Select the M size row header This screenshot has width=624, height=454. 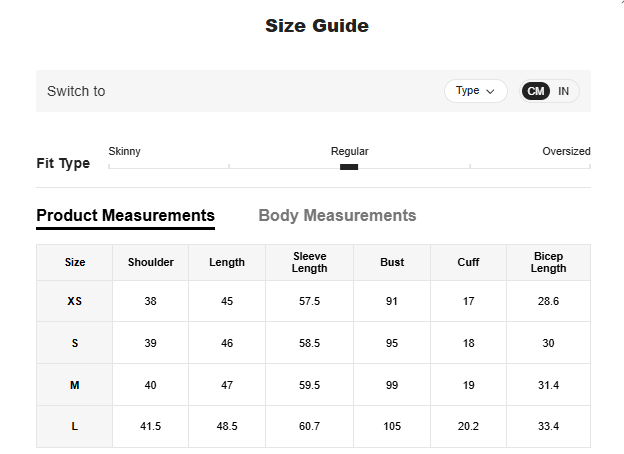75,385
